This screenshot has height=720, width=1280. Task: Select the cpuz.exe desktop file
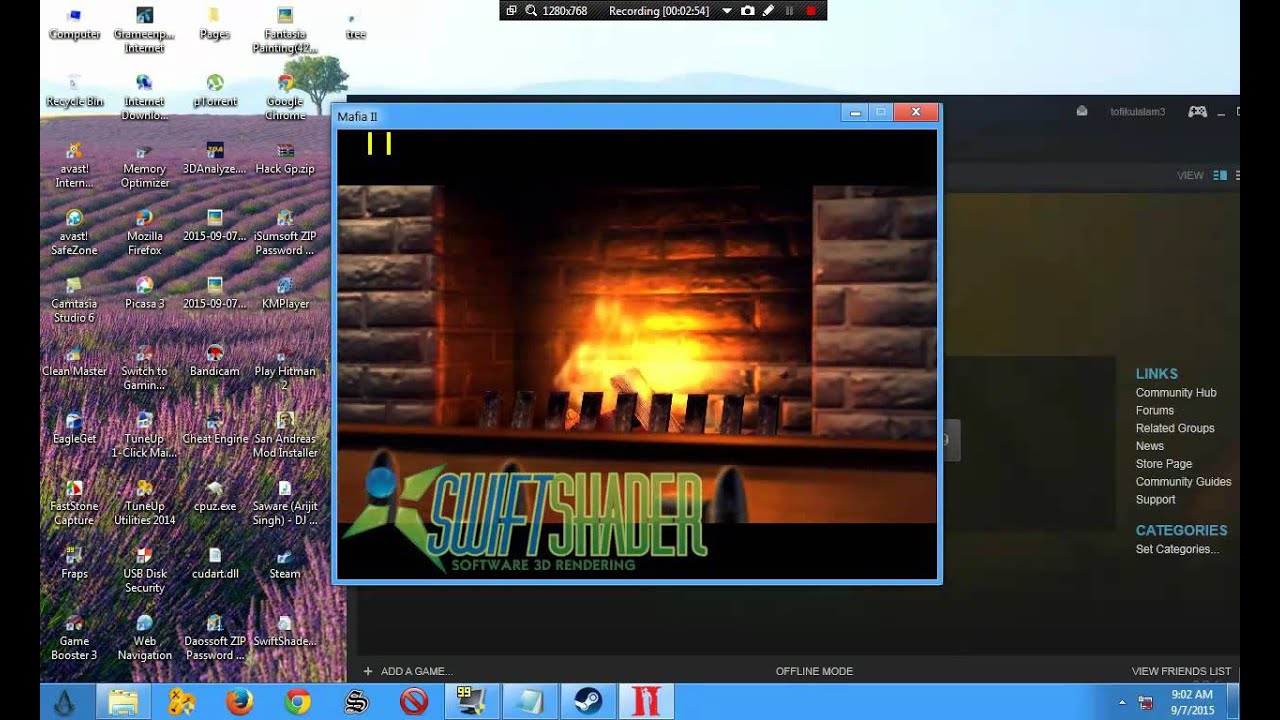coord(215,495)
